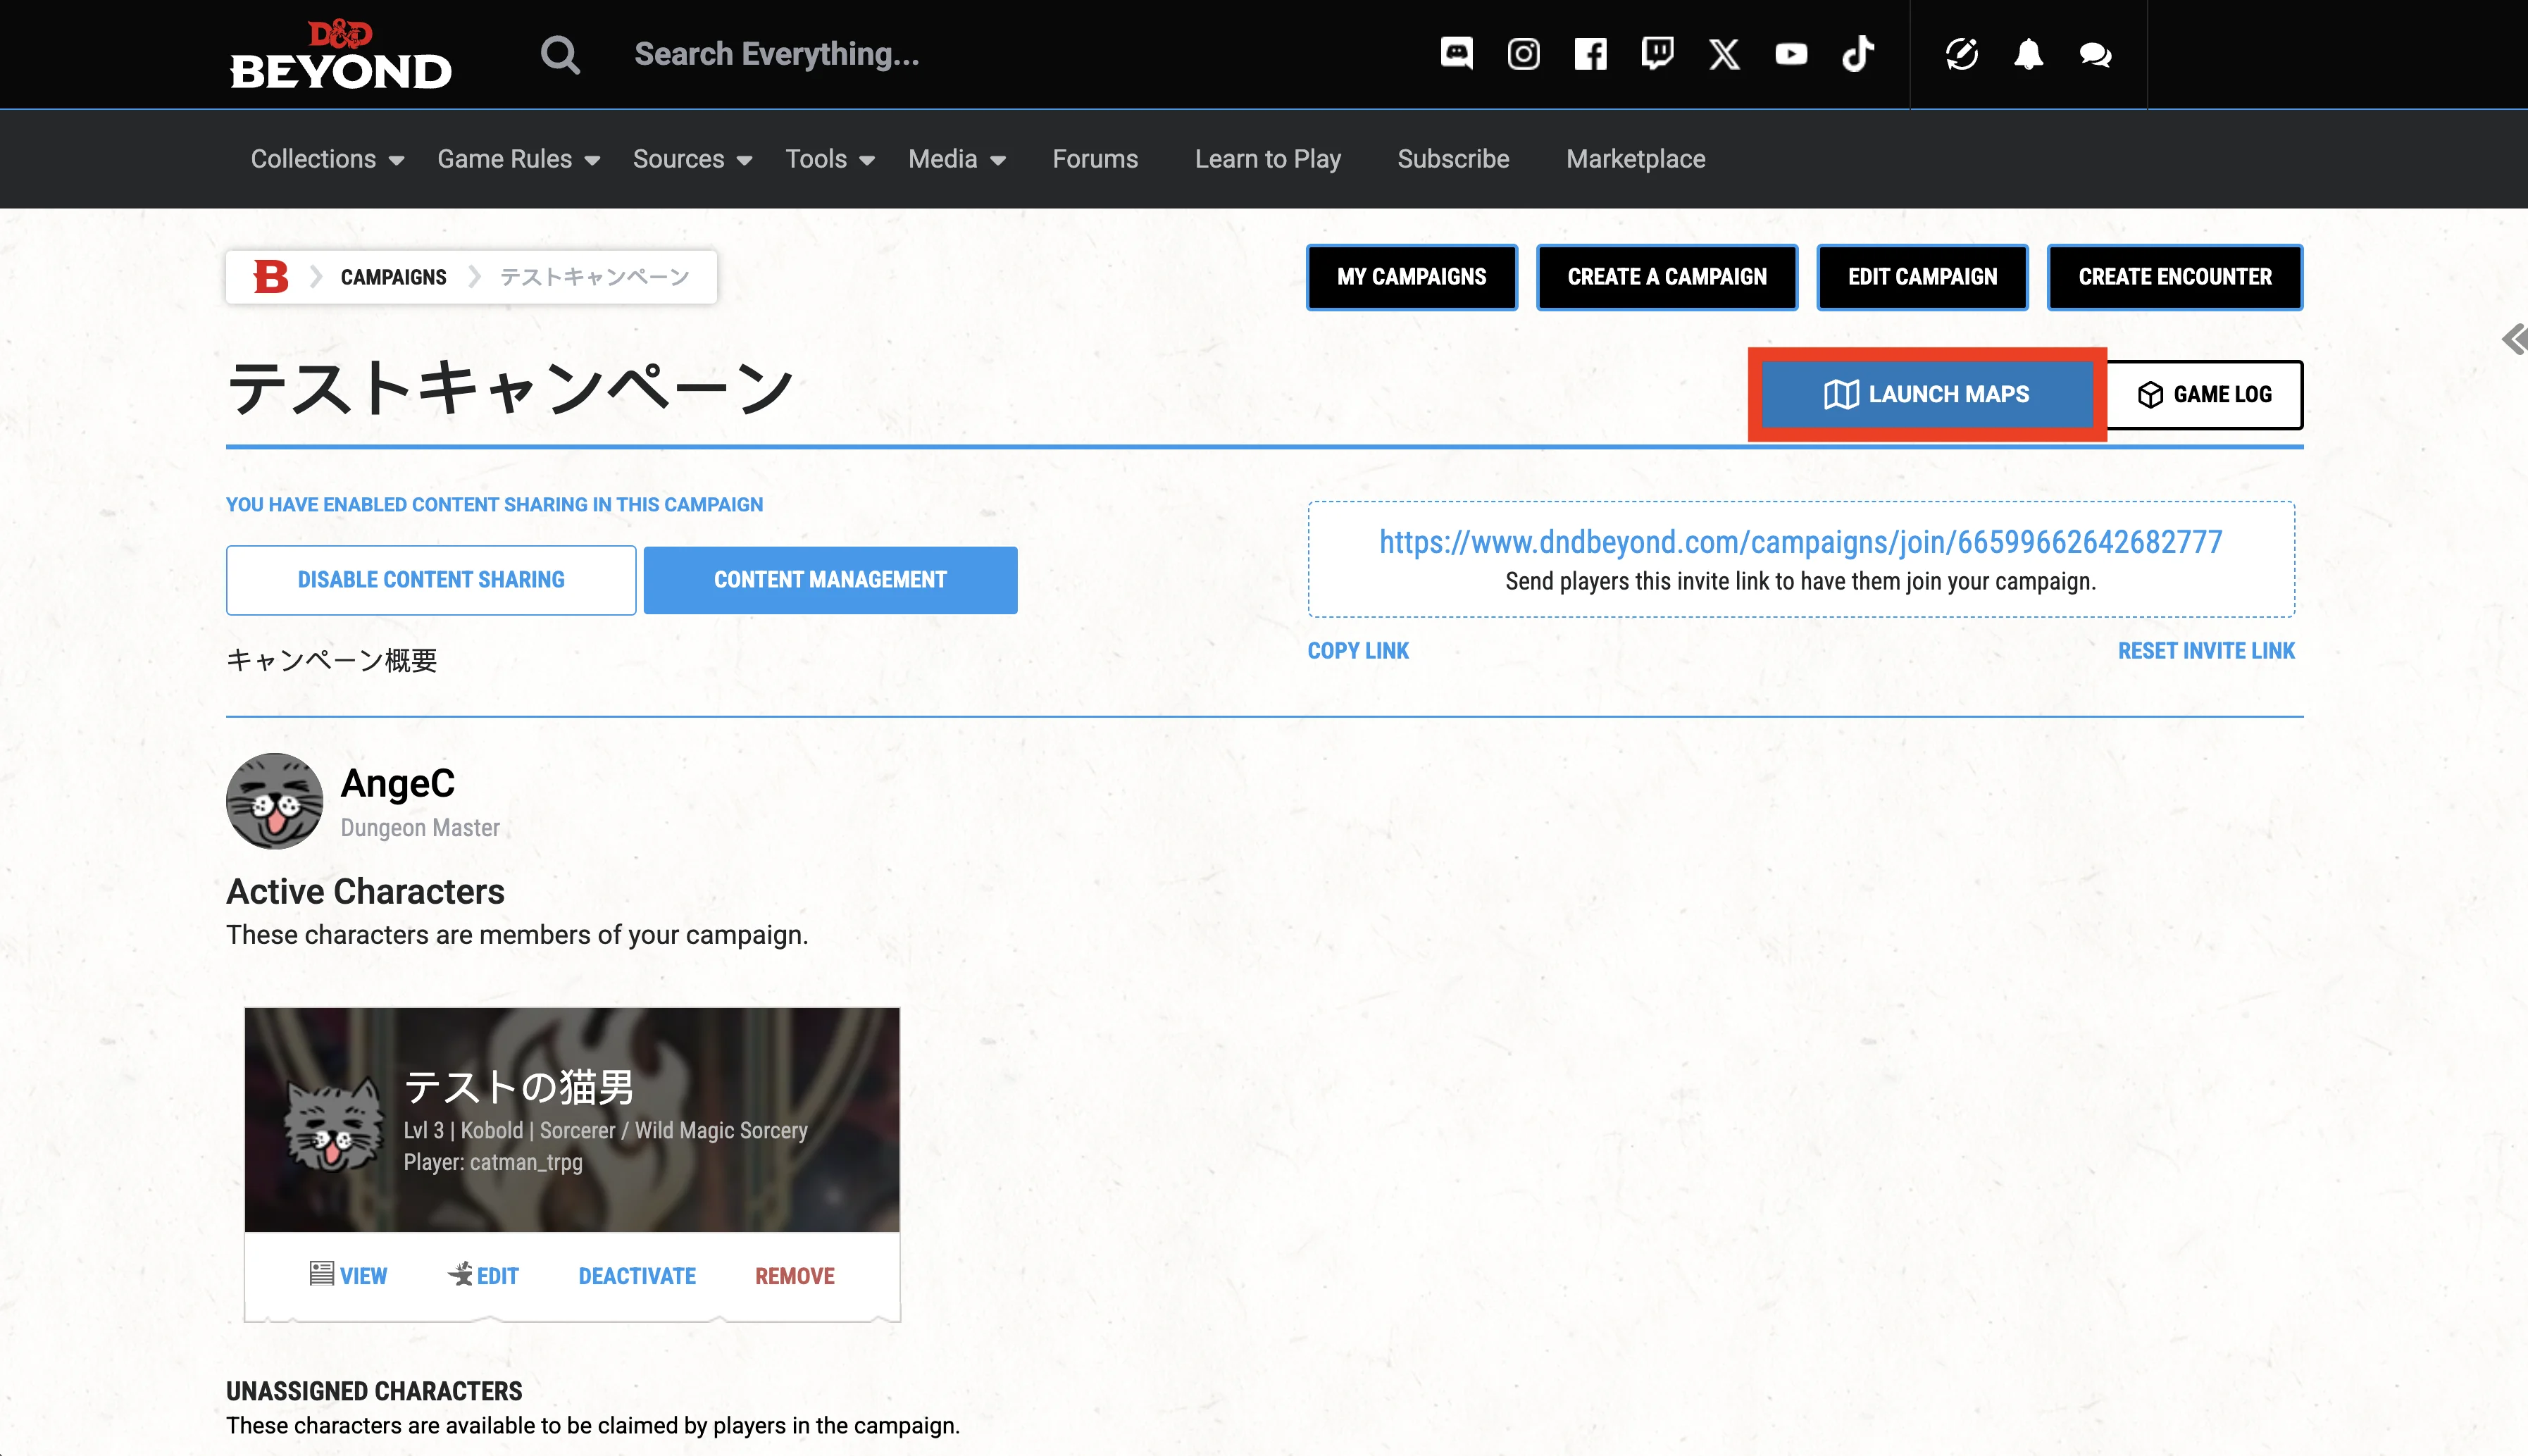
Task: Expand the Media dropdown menu
Action: tap(957, 159)
